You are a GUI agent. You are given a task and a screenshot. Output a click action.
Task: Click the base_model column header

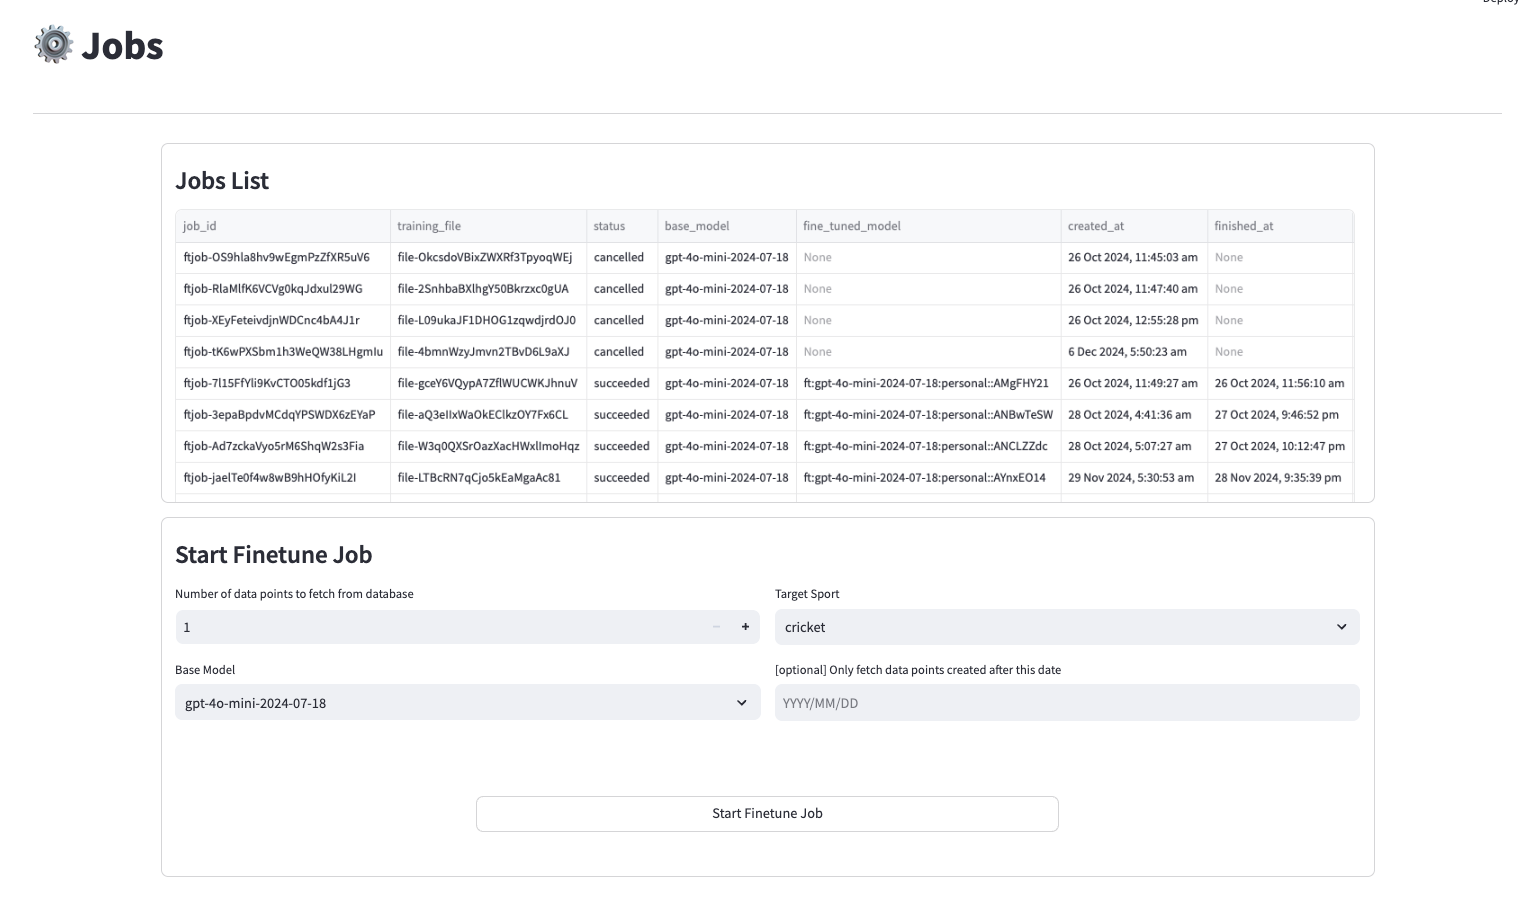point(726,226)
